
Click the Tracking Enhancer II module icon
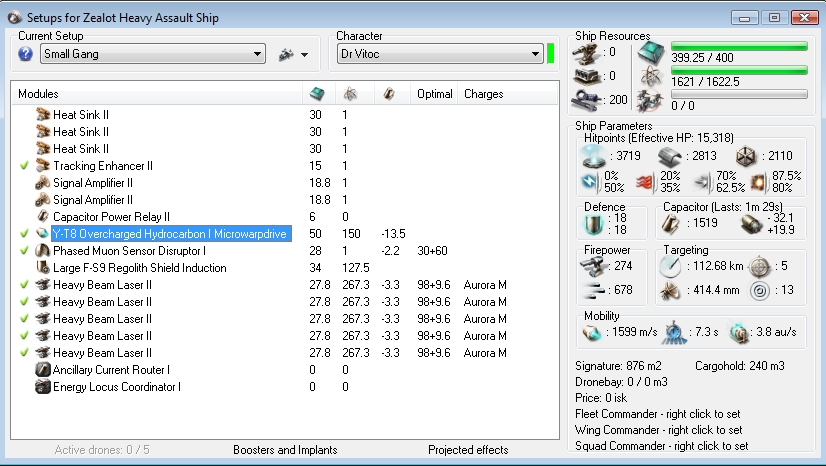tap(43, 166)
